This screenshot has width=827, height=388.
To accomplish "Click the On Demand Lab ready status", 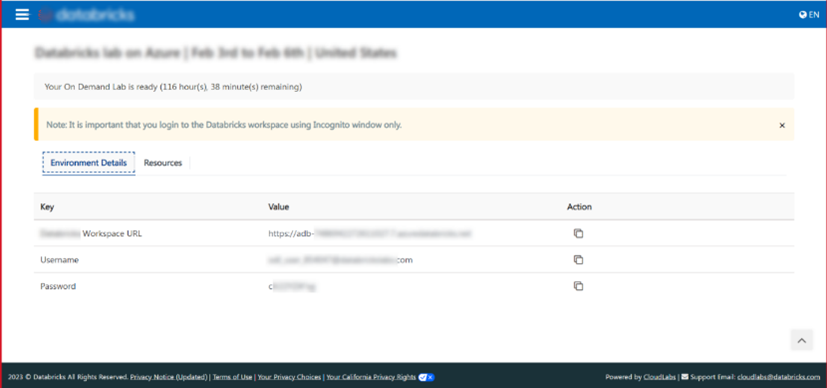I will click(x=174, y=87).
